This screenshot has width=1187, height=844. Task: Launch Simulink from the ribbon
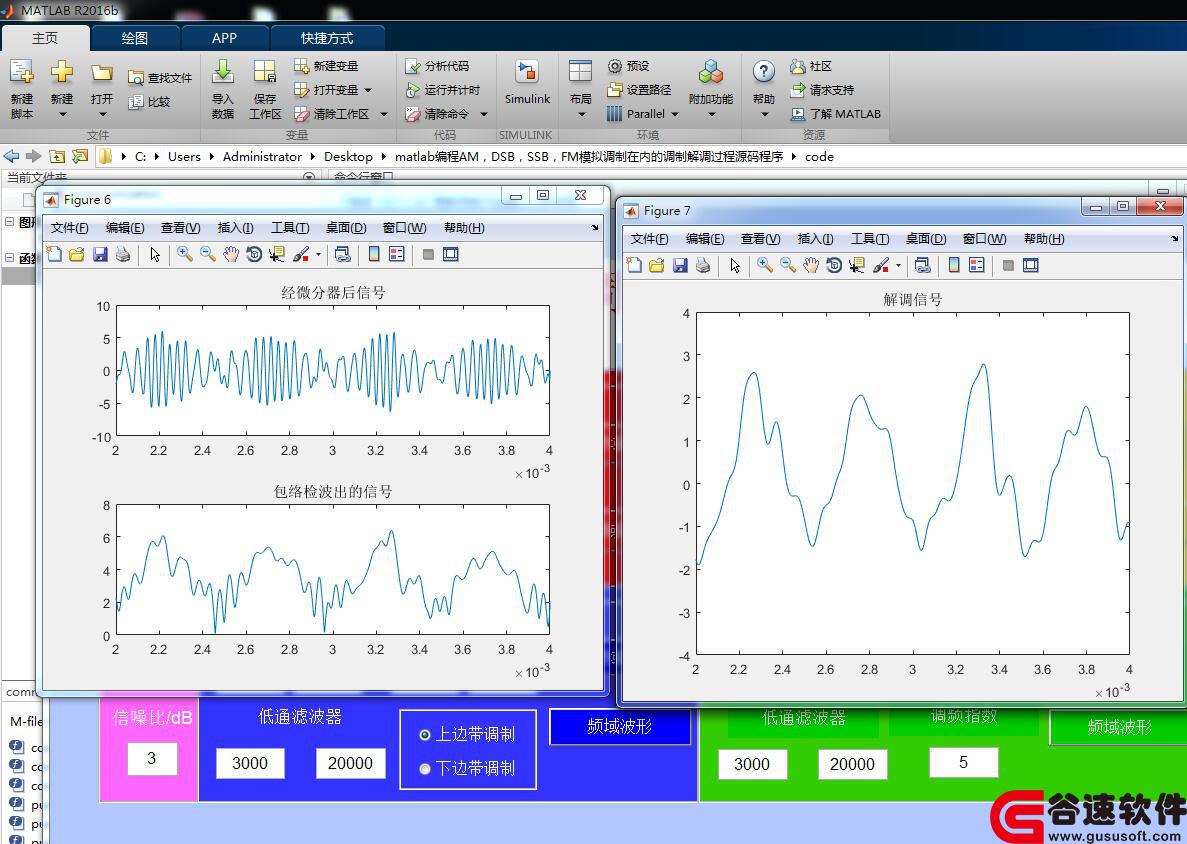point(527,82)
